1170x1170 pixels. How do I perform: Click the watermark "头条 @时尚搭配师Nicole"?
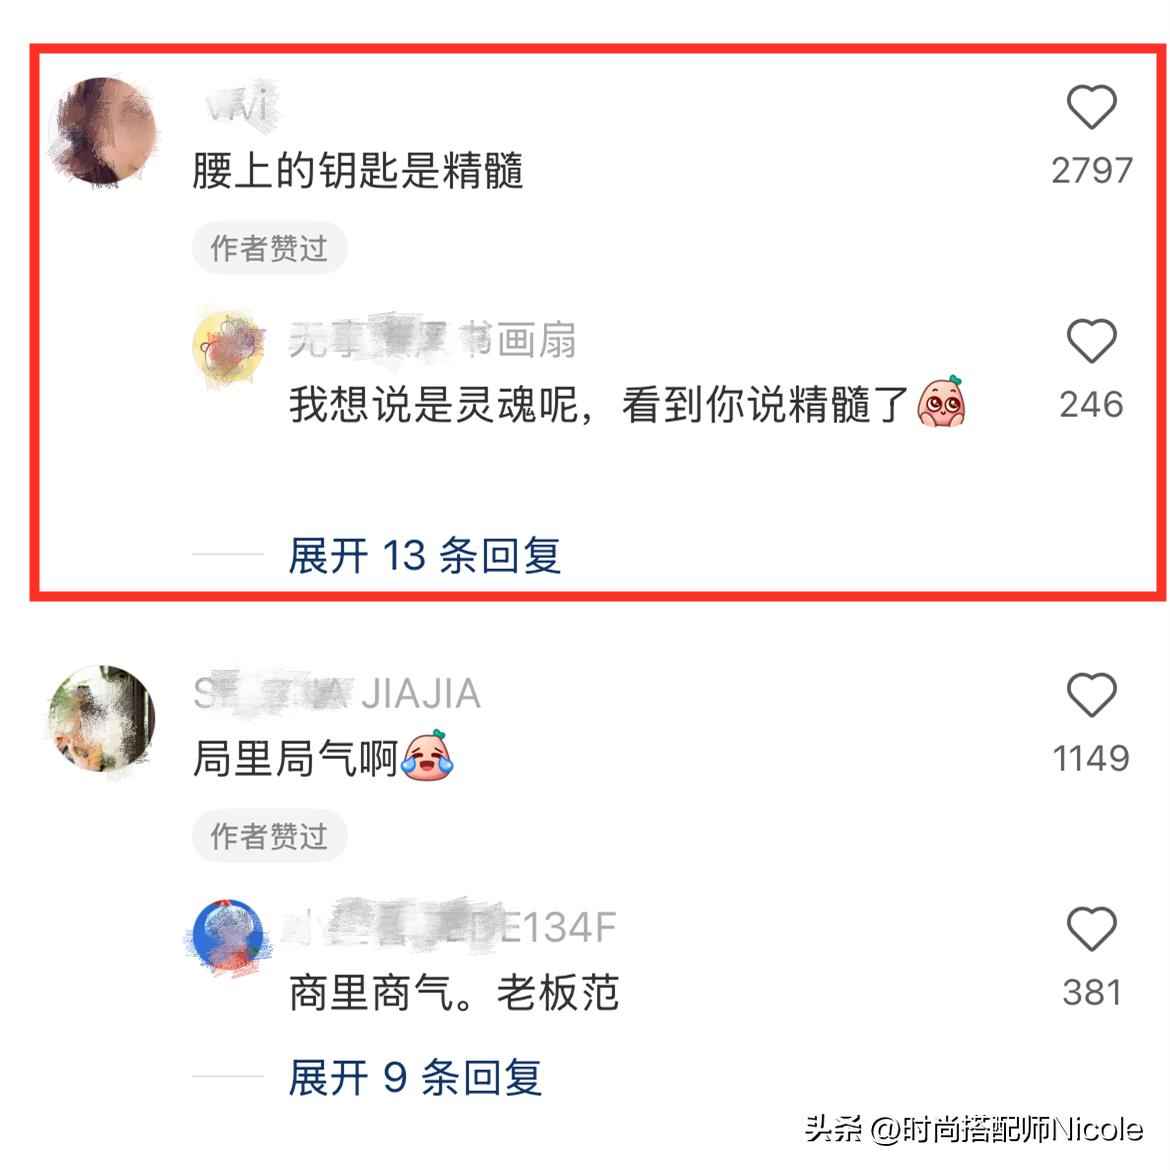pos(973,1129)
